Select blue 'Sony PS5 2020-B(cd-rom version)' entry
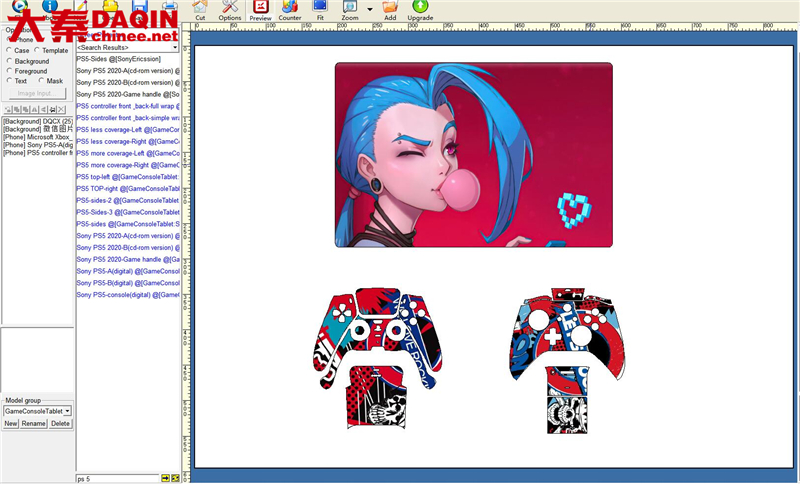The width and height of the screenshot is (800, 484). 128,247
